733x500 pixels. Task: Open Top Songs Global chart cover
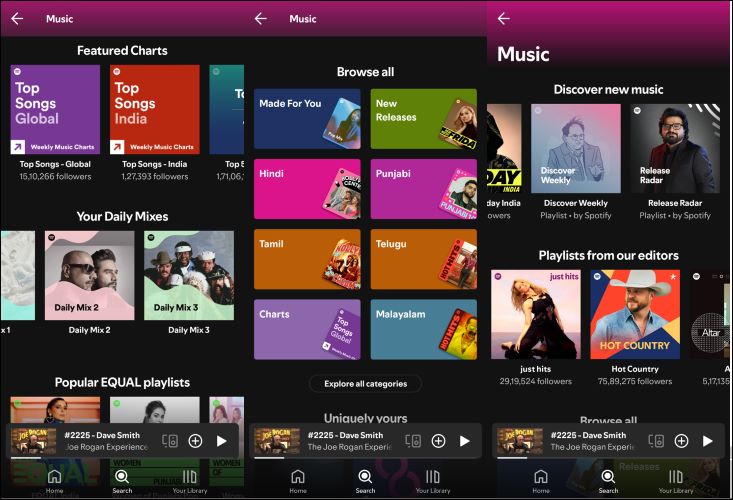coord(55,109)
